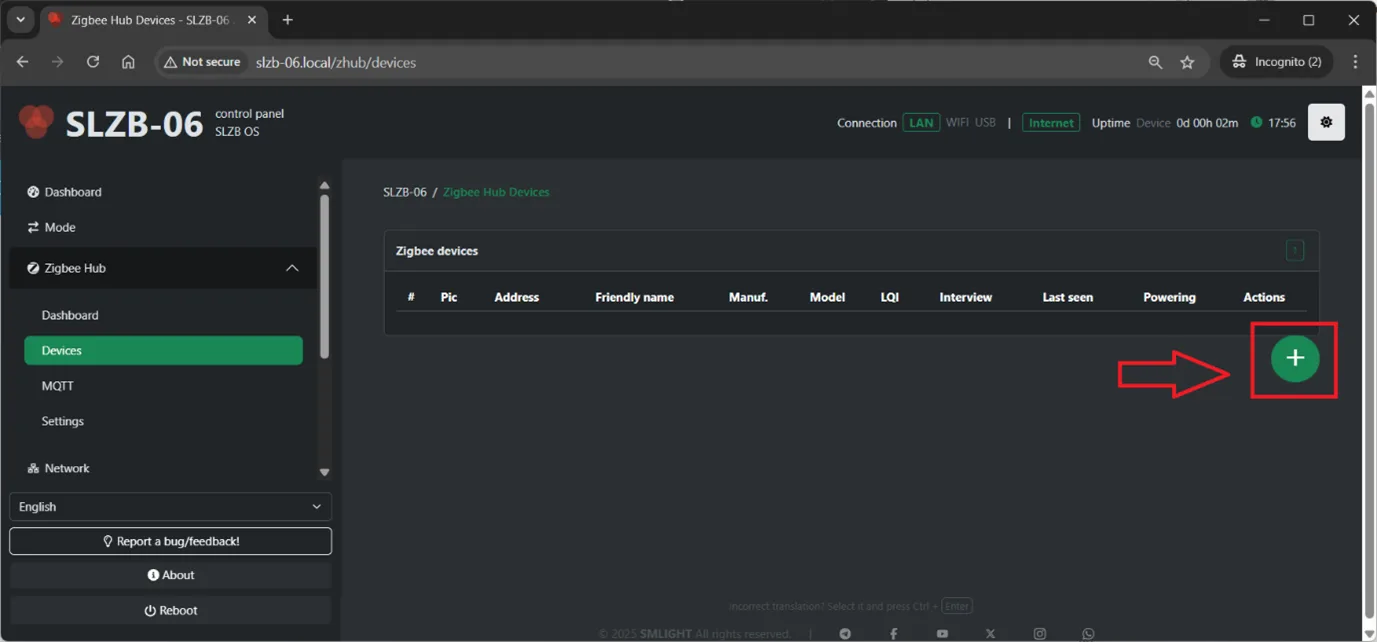Click the green plus add device button
This screenshot has height=642, width=1377.
click(x=1294, y=359)
